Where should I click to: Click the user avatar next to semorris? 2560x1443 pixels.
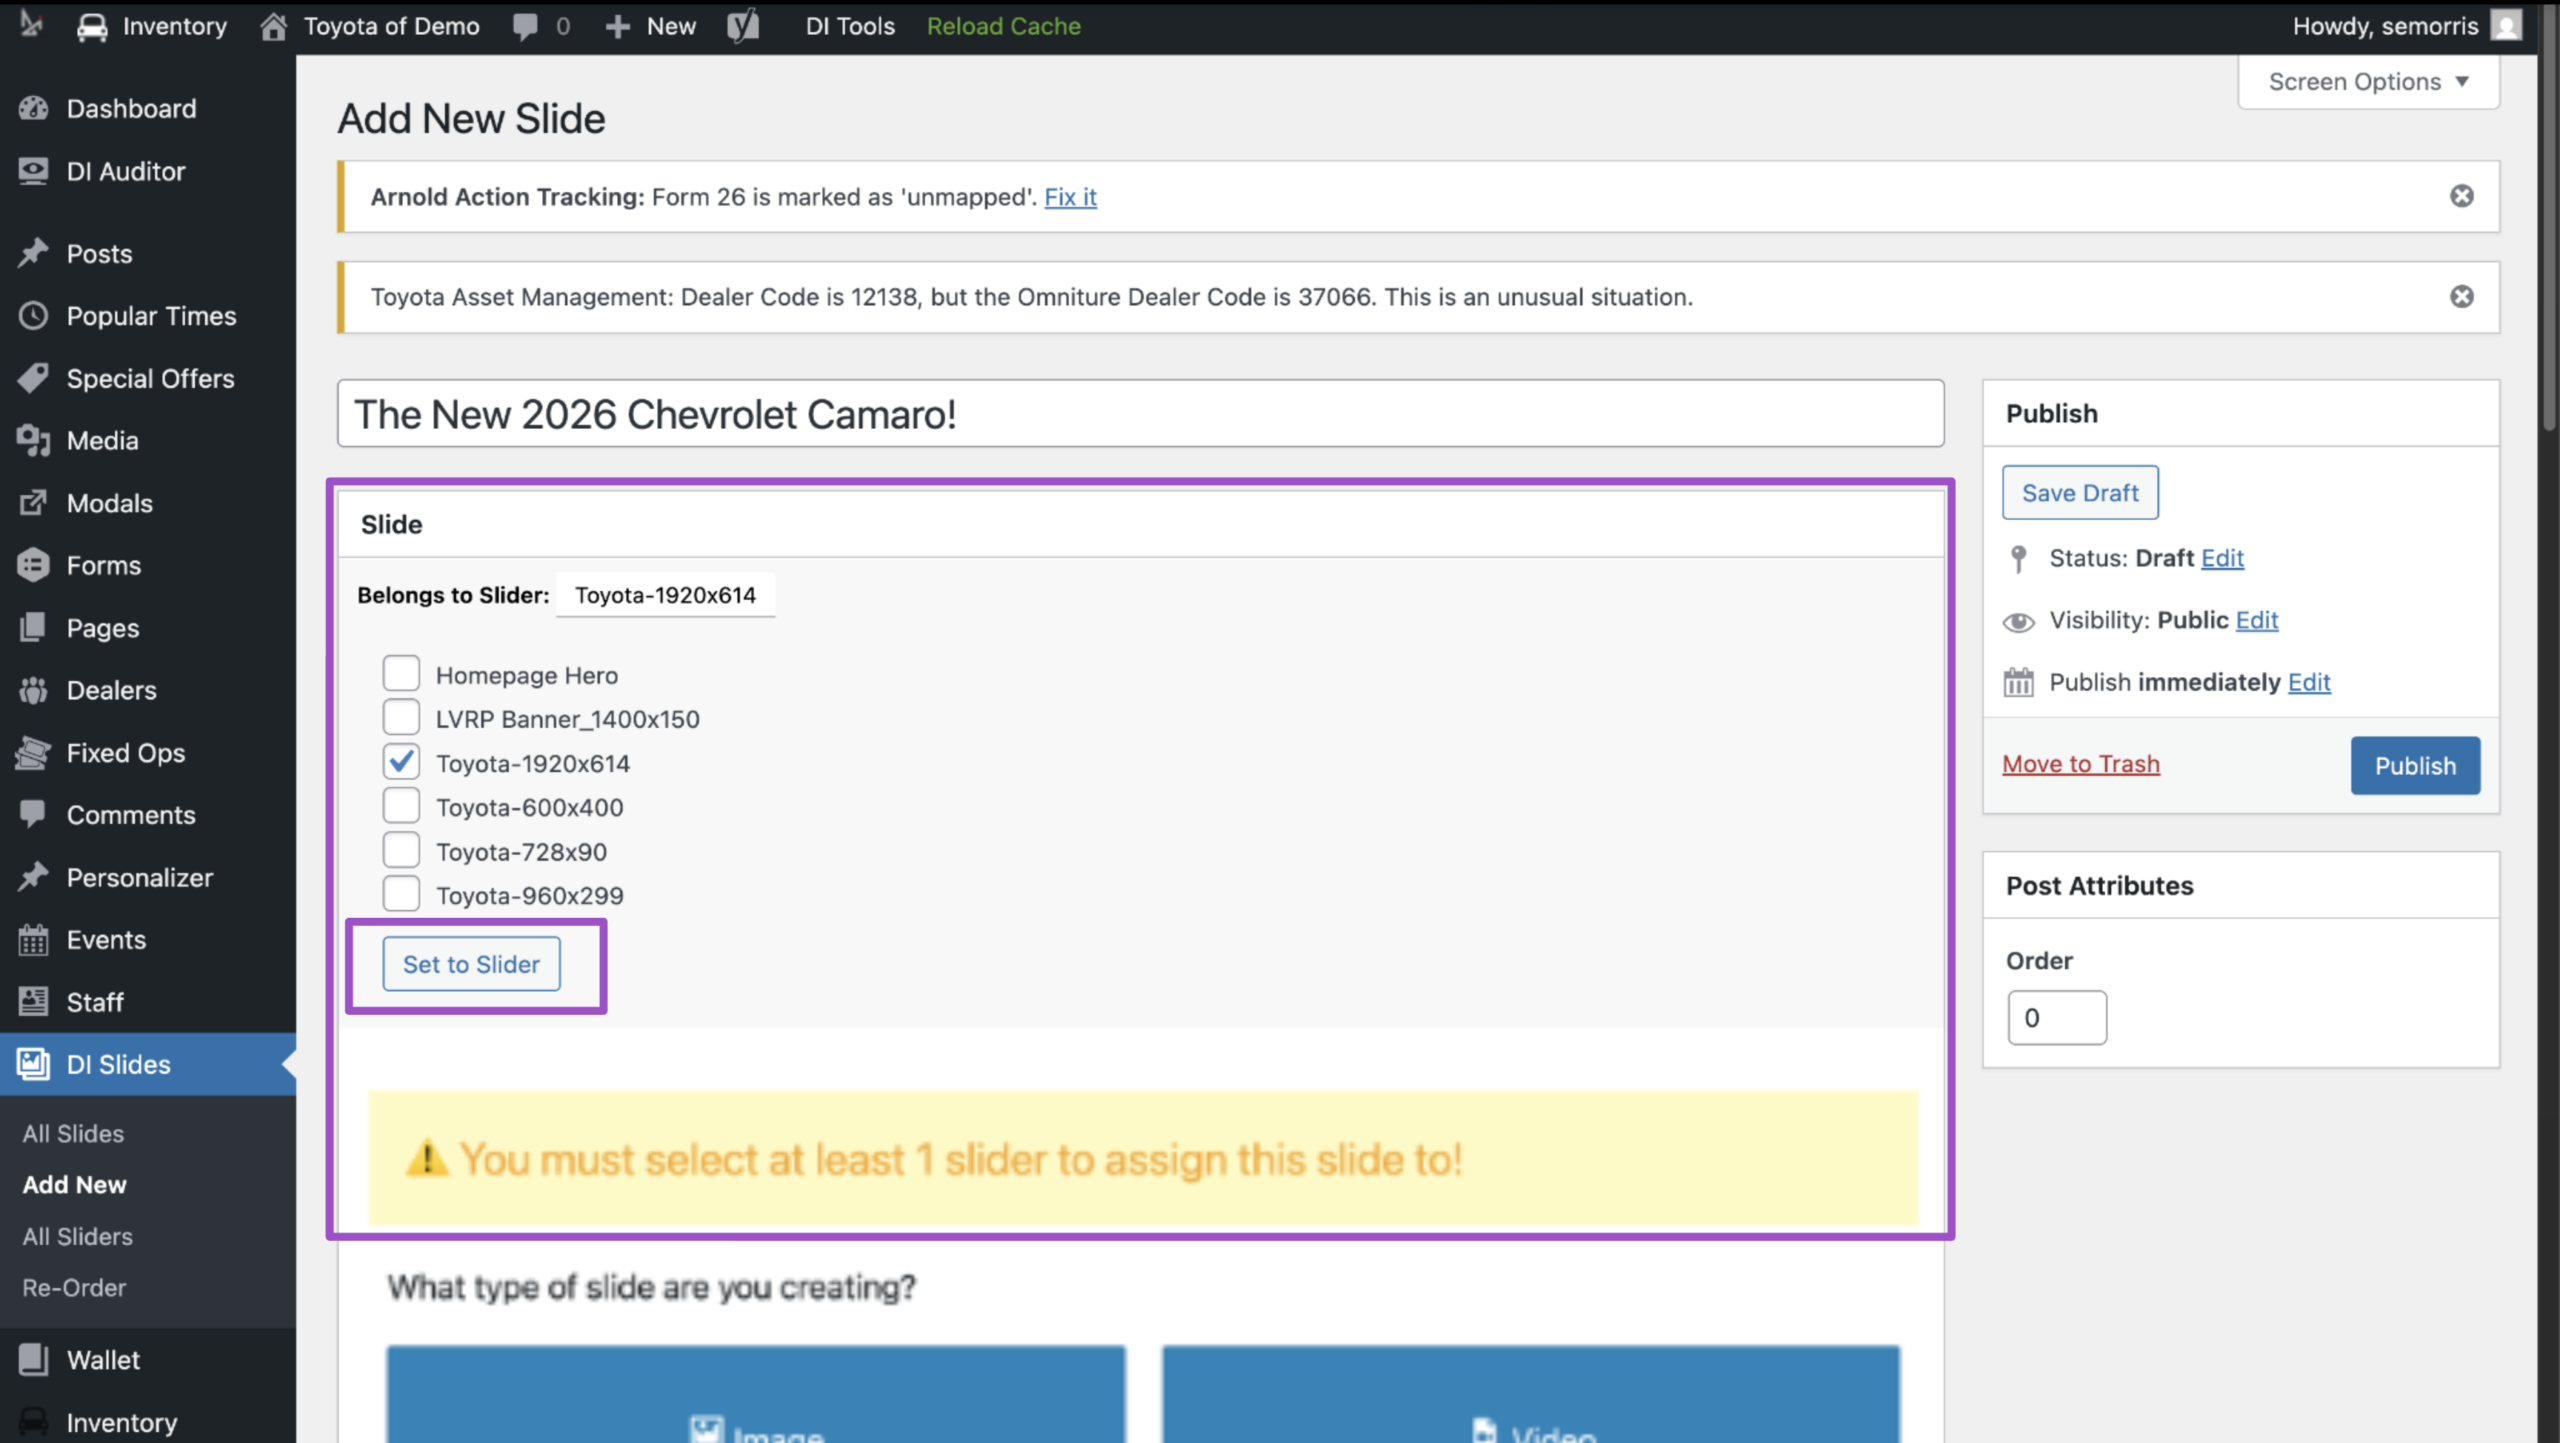[x=2506, y=26]
